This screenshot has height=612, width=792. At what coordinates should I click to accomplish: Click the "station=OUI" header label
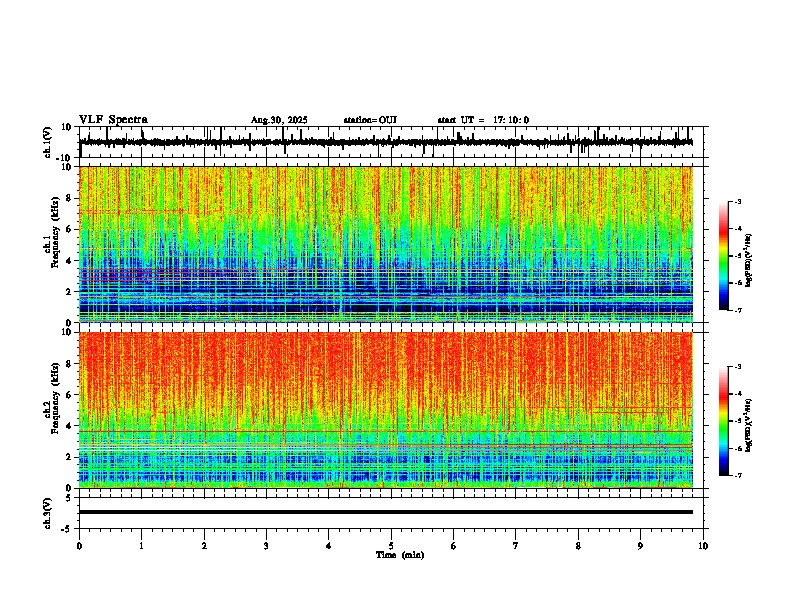370,120
